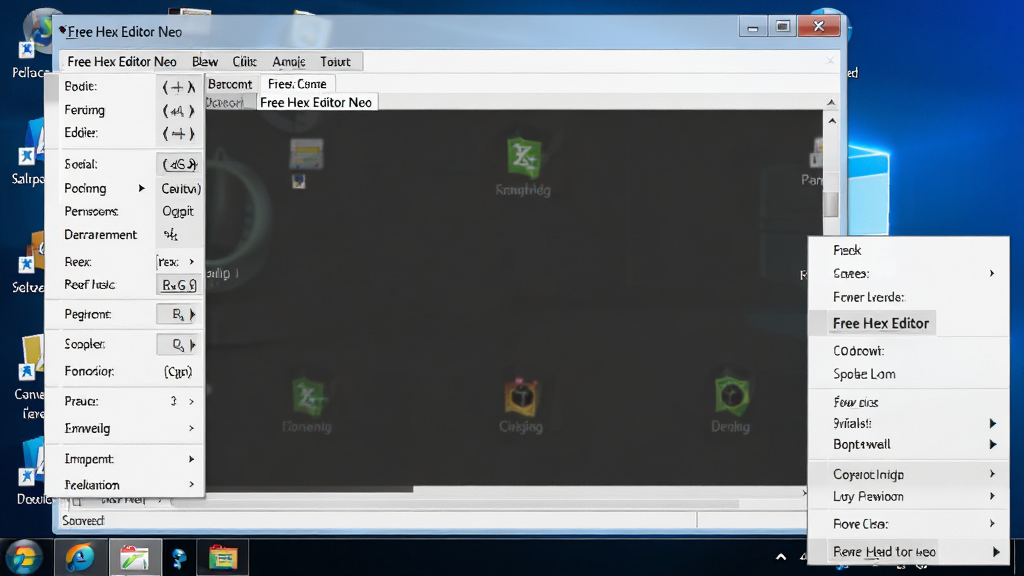Screen dimensions: 1024x576
Task: Click the yellow document icon in editor
Action: 306,154
